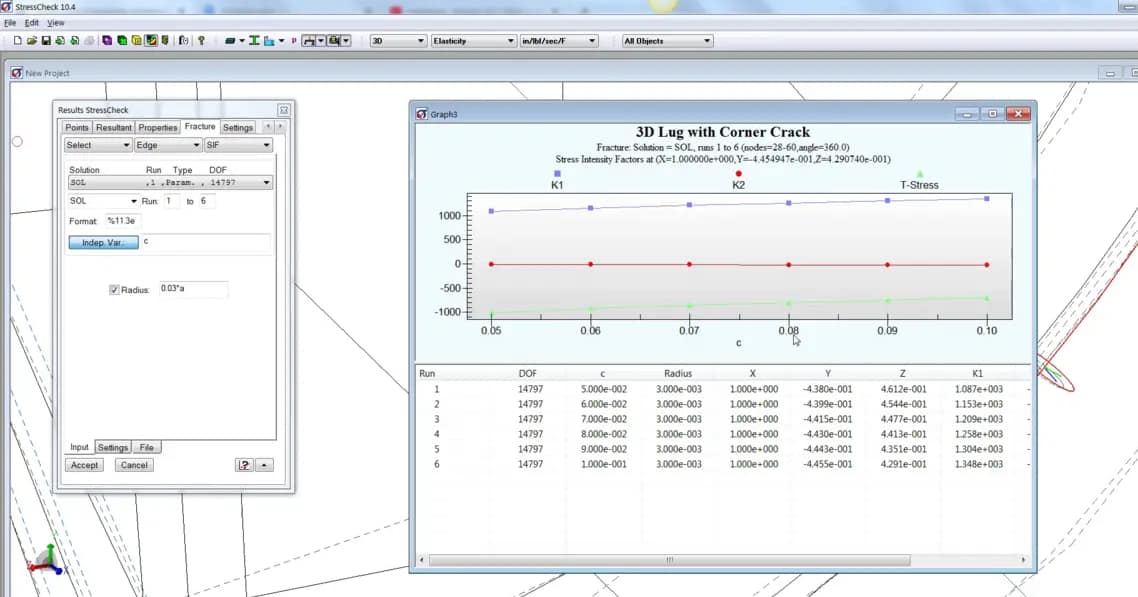Click the Format input field showing %11.3e
Screen dimensions: 1138x597
click(x=124, y=221)
